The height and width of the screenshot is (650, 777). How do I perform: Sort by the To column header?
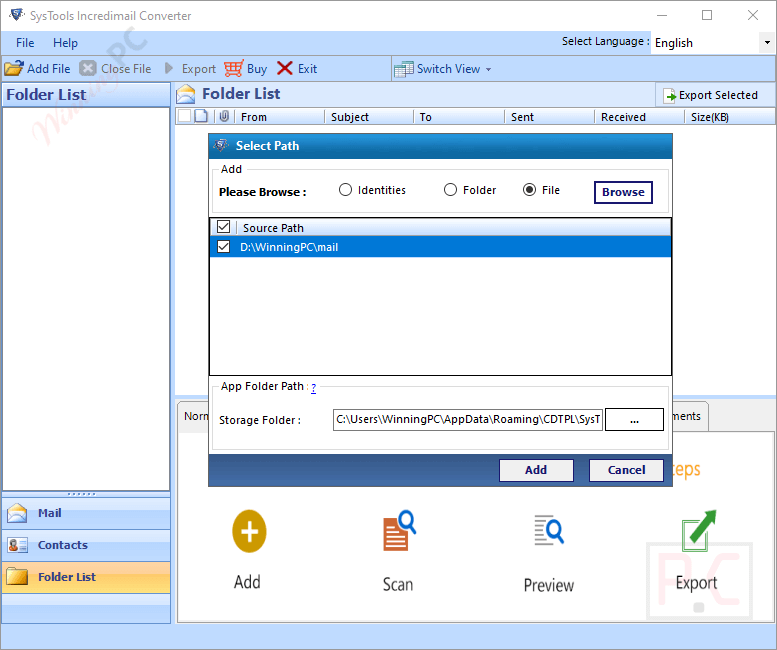pos(459,117)
